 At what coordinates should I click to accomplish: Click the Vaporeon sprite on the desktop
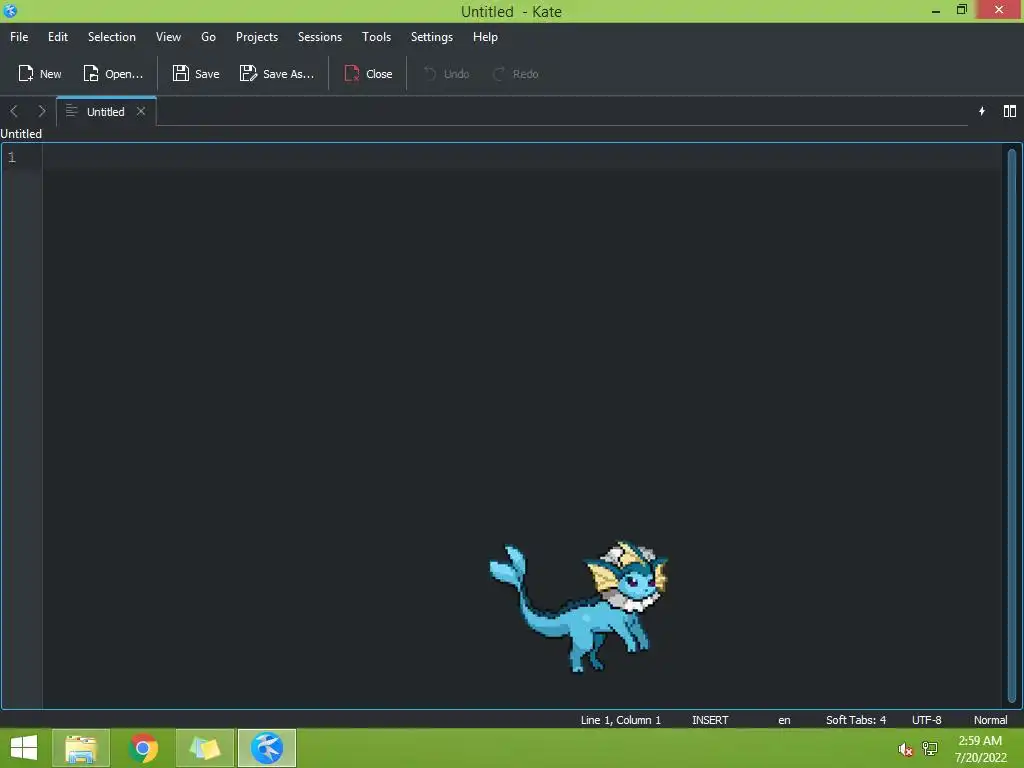click(x=579, y=606)
